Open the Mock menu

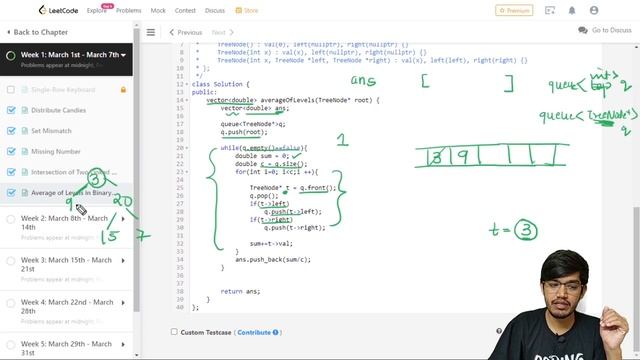[x=158, y=11]
